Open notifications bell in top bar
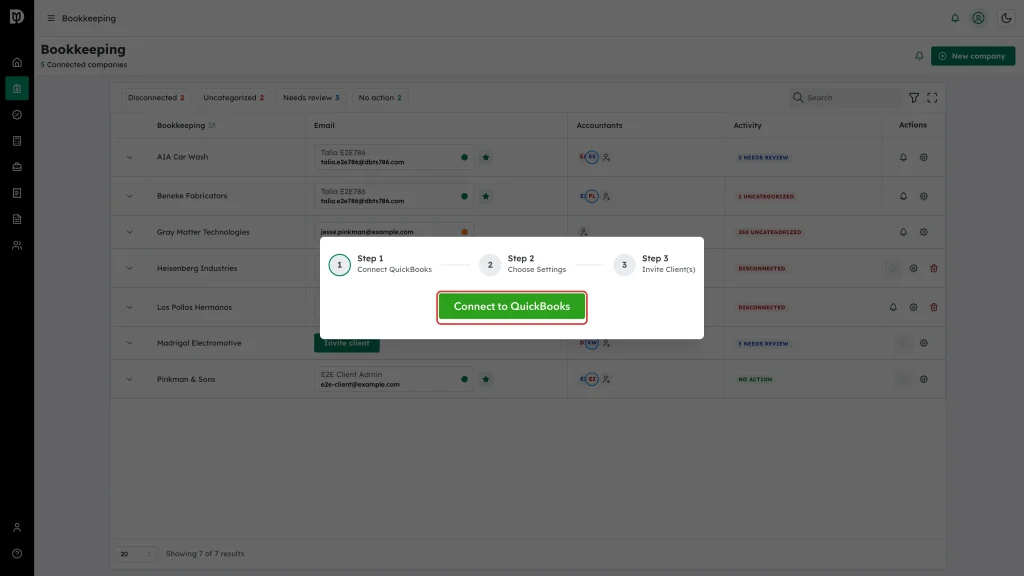Image resolution: width=1024 pixels, height=576 pixels. [x=955, y=18]
